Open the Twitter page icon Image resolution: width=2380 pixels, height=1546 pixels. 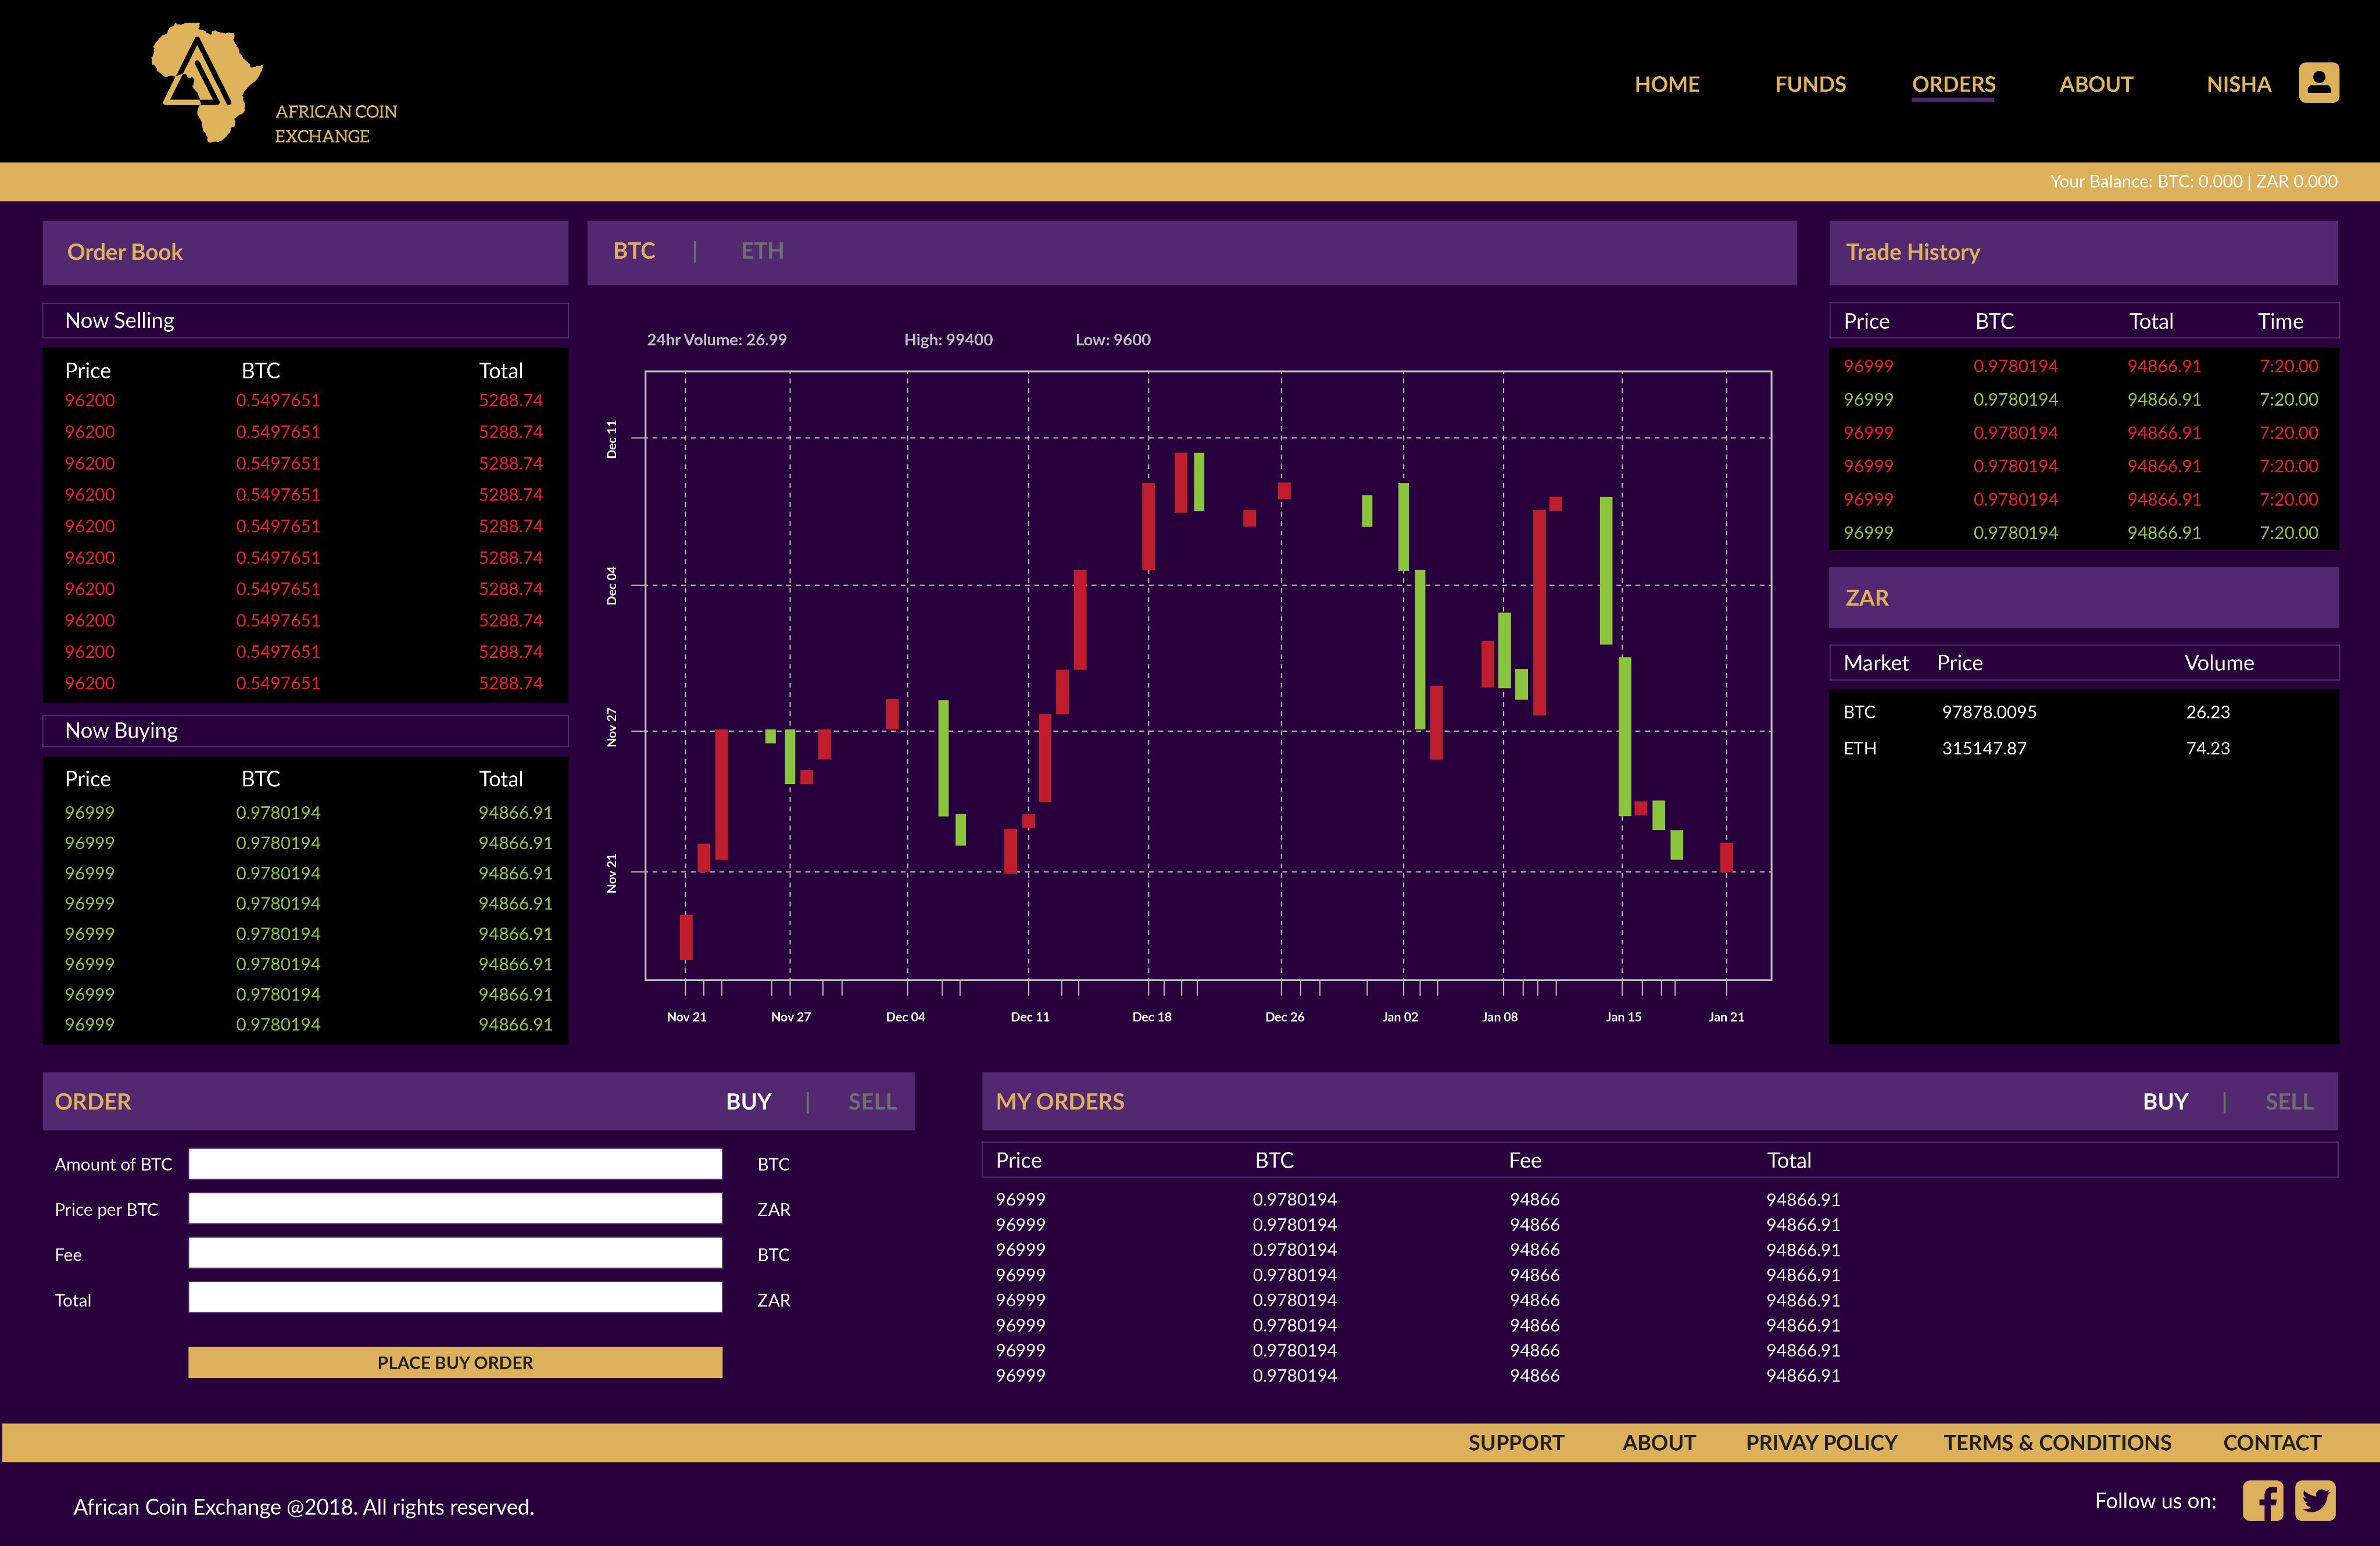[2315, 1501]
